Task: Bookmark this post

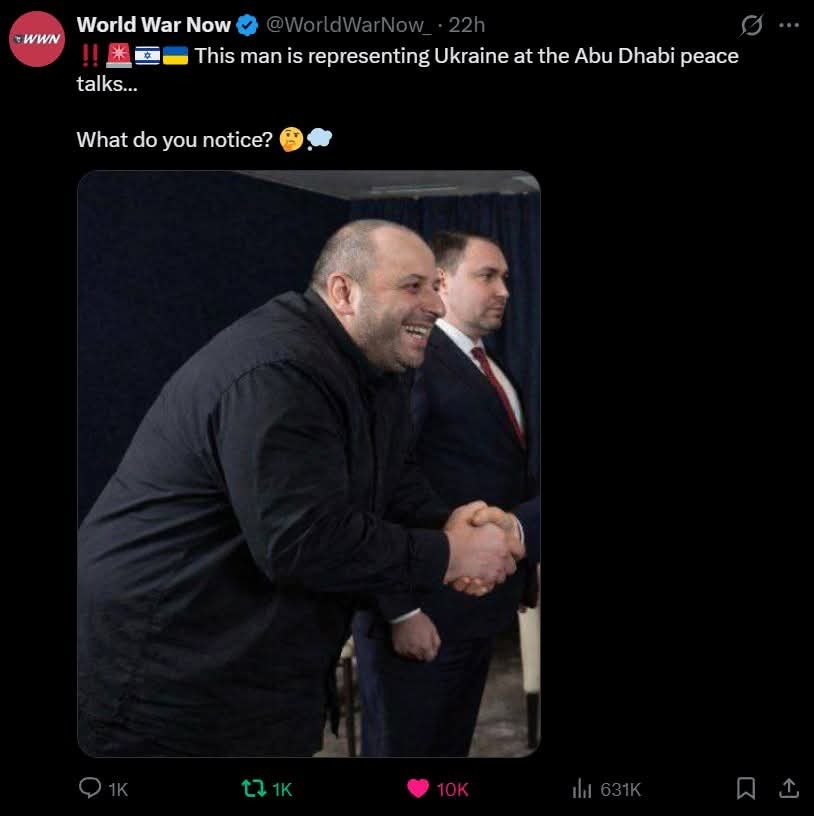Action: pyautogui.click(x=746, y=788)
